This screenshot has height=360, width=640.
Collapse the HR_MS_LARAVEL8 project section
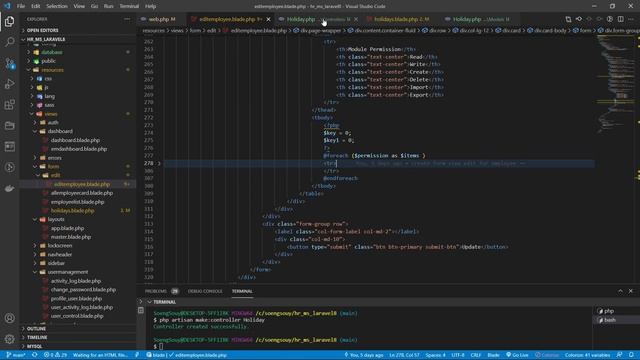pyautogui.click(x=46, y=39)
